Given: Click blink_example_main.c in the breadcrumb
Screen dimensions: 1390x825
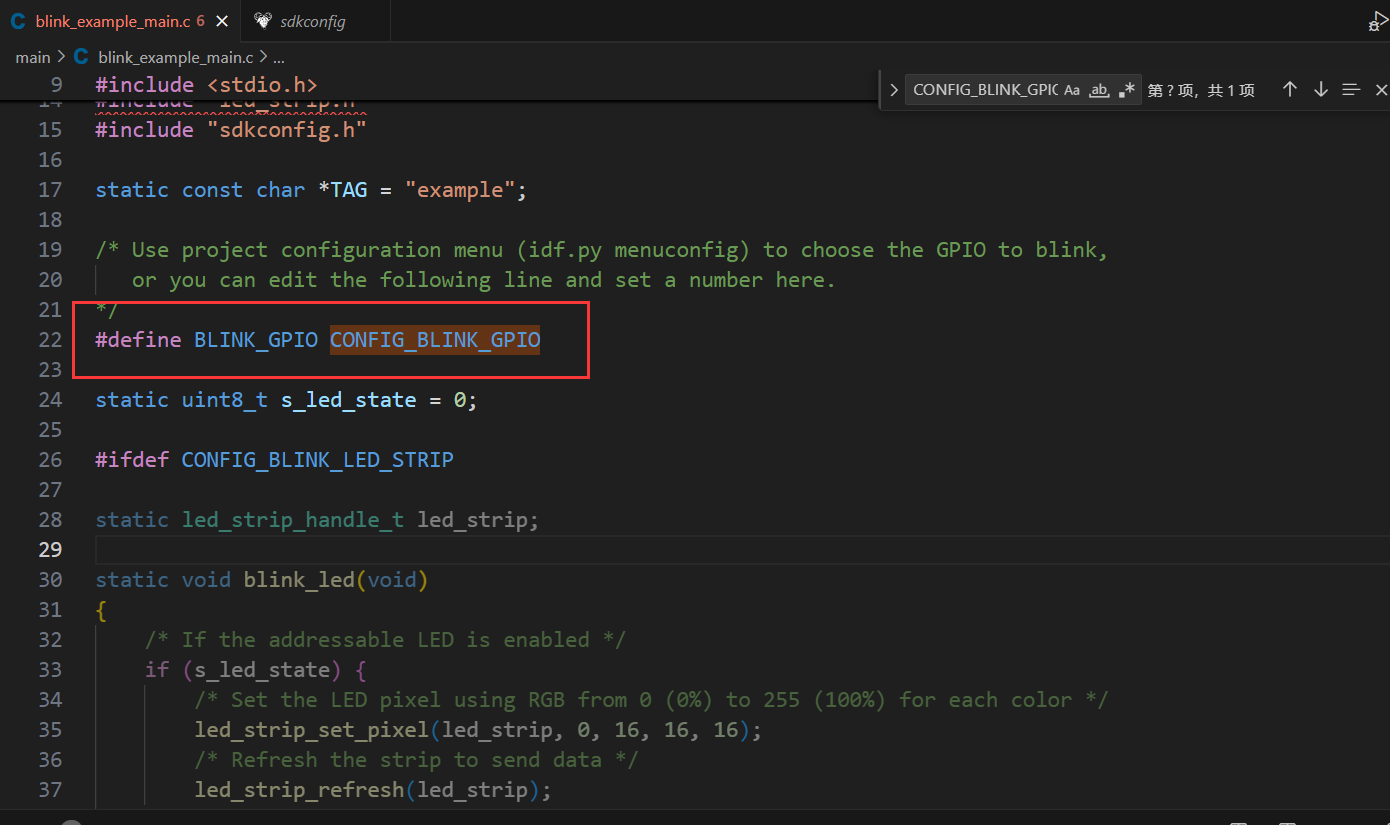Looking at the screenshot, I should [x=176, y=58].
